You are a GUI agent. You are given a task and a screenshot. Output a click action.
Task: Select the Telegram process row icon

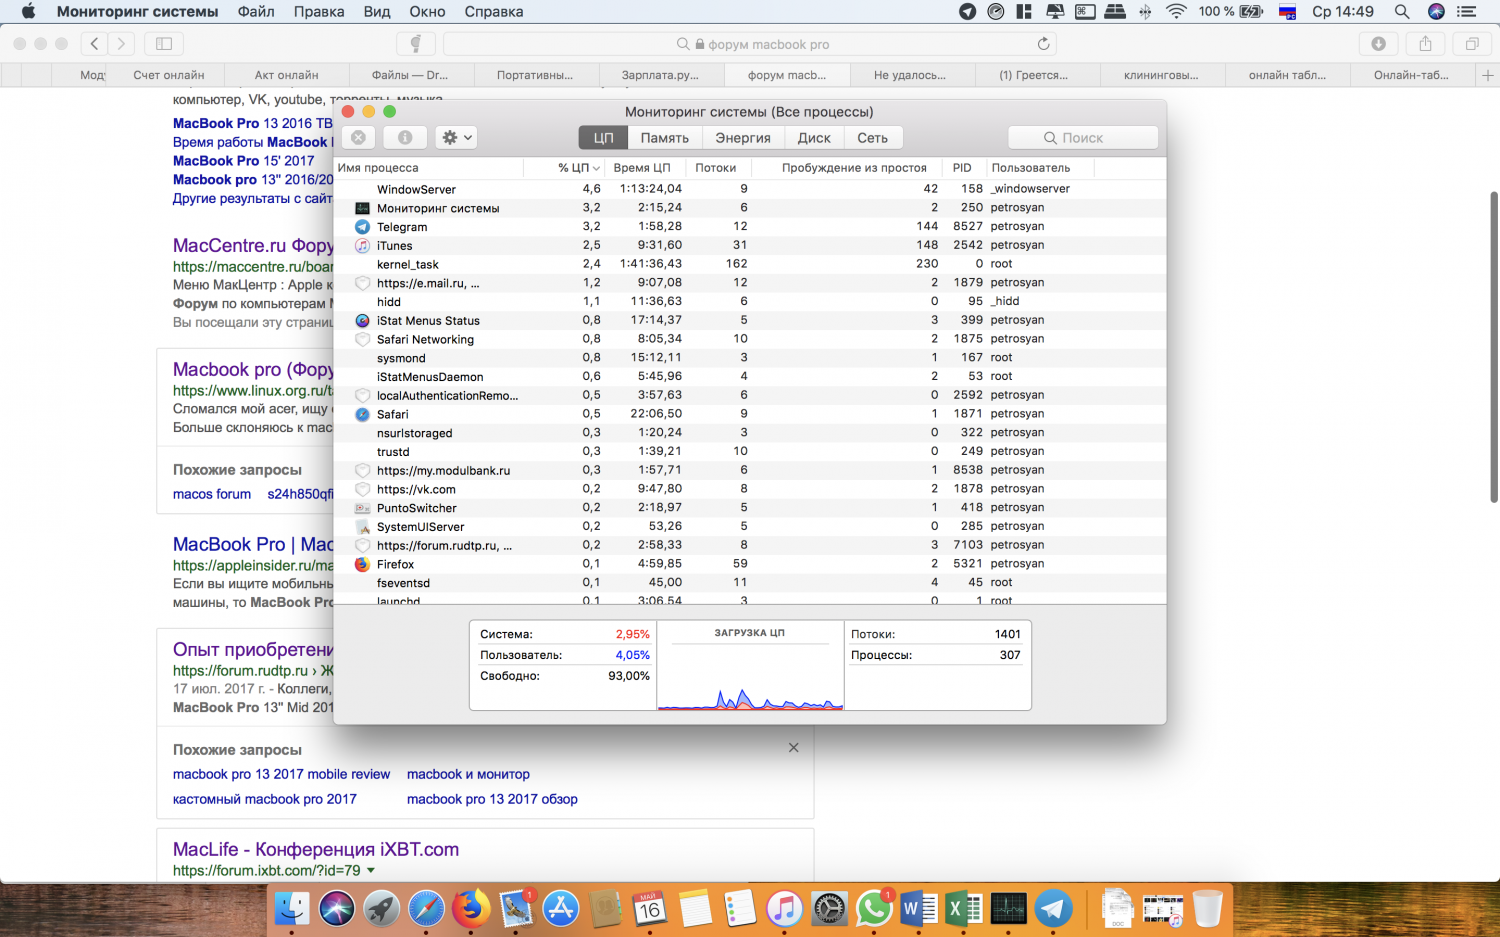pos(362,227)
